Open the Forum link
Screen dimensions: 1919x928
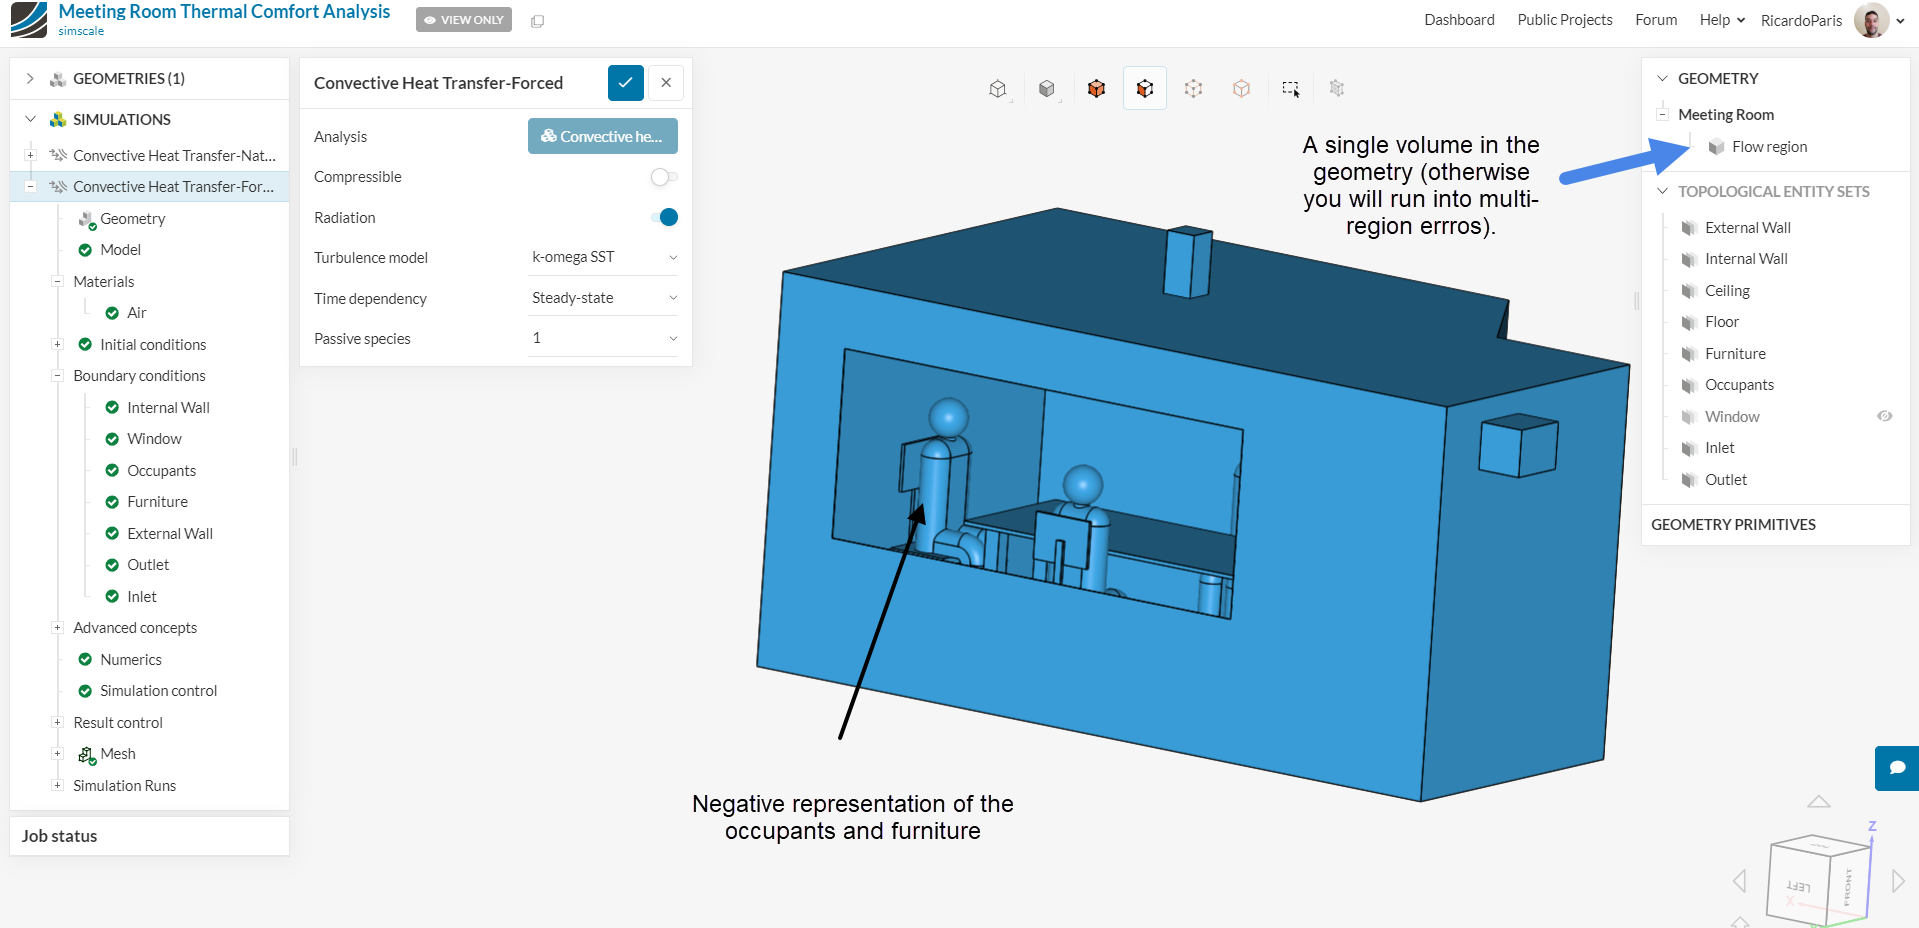pos(1656,20)
